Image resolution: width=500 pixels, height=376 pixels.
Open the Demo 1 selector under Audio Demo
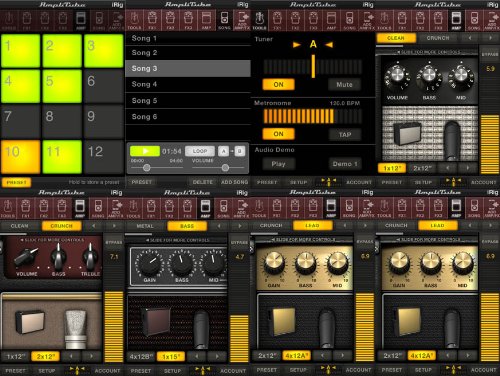[345, 164]
